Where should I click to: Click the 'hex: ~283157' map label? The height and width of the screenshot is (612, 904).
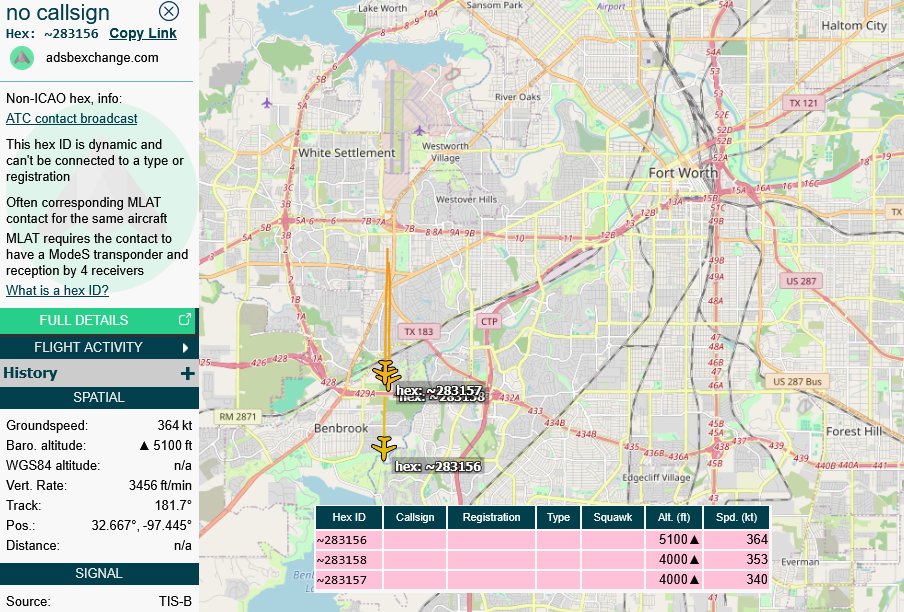(x=439, y=390)
